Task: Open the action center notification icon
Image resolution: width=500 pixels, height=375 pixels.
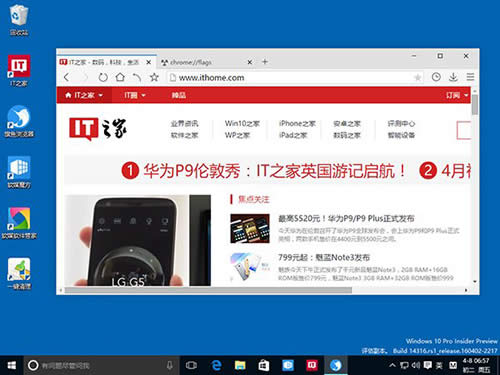Action: click(427, 365)
